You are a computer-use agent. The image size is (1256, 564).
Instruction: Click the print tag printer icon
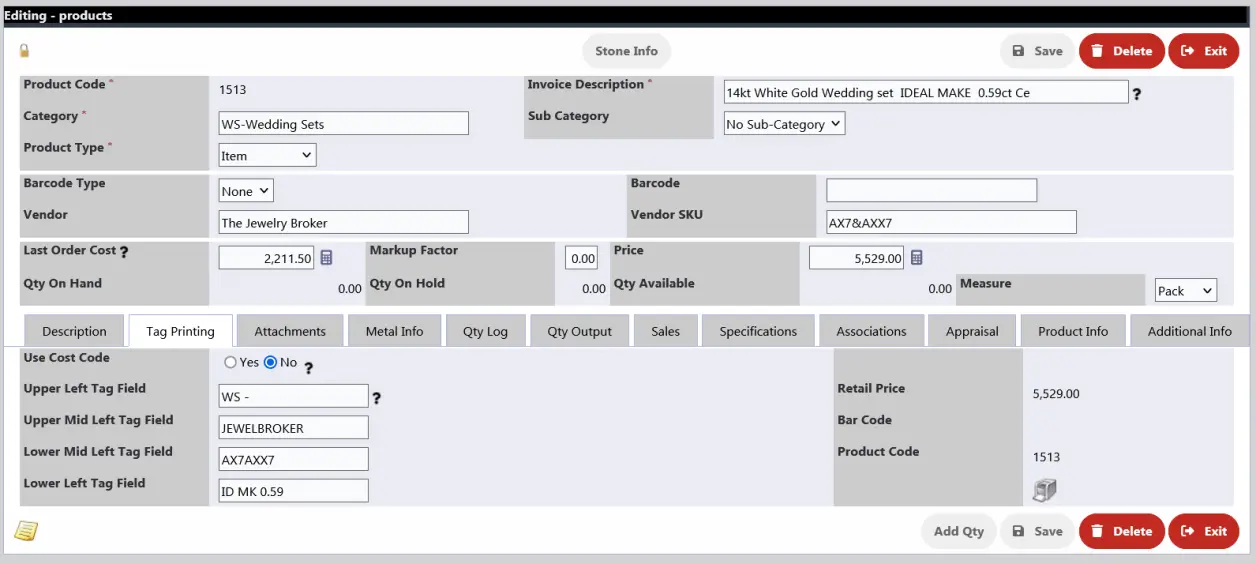[x=1045, y=490]
